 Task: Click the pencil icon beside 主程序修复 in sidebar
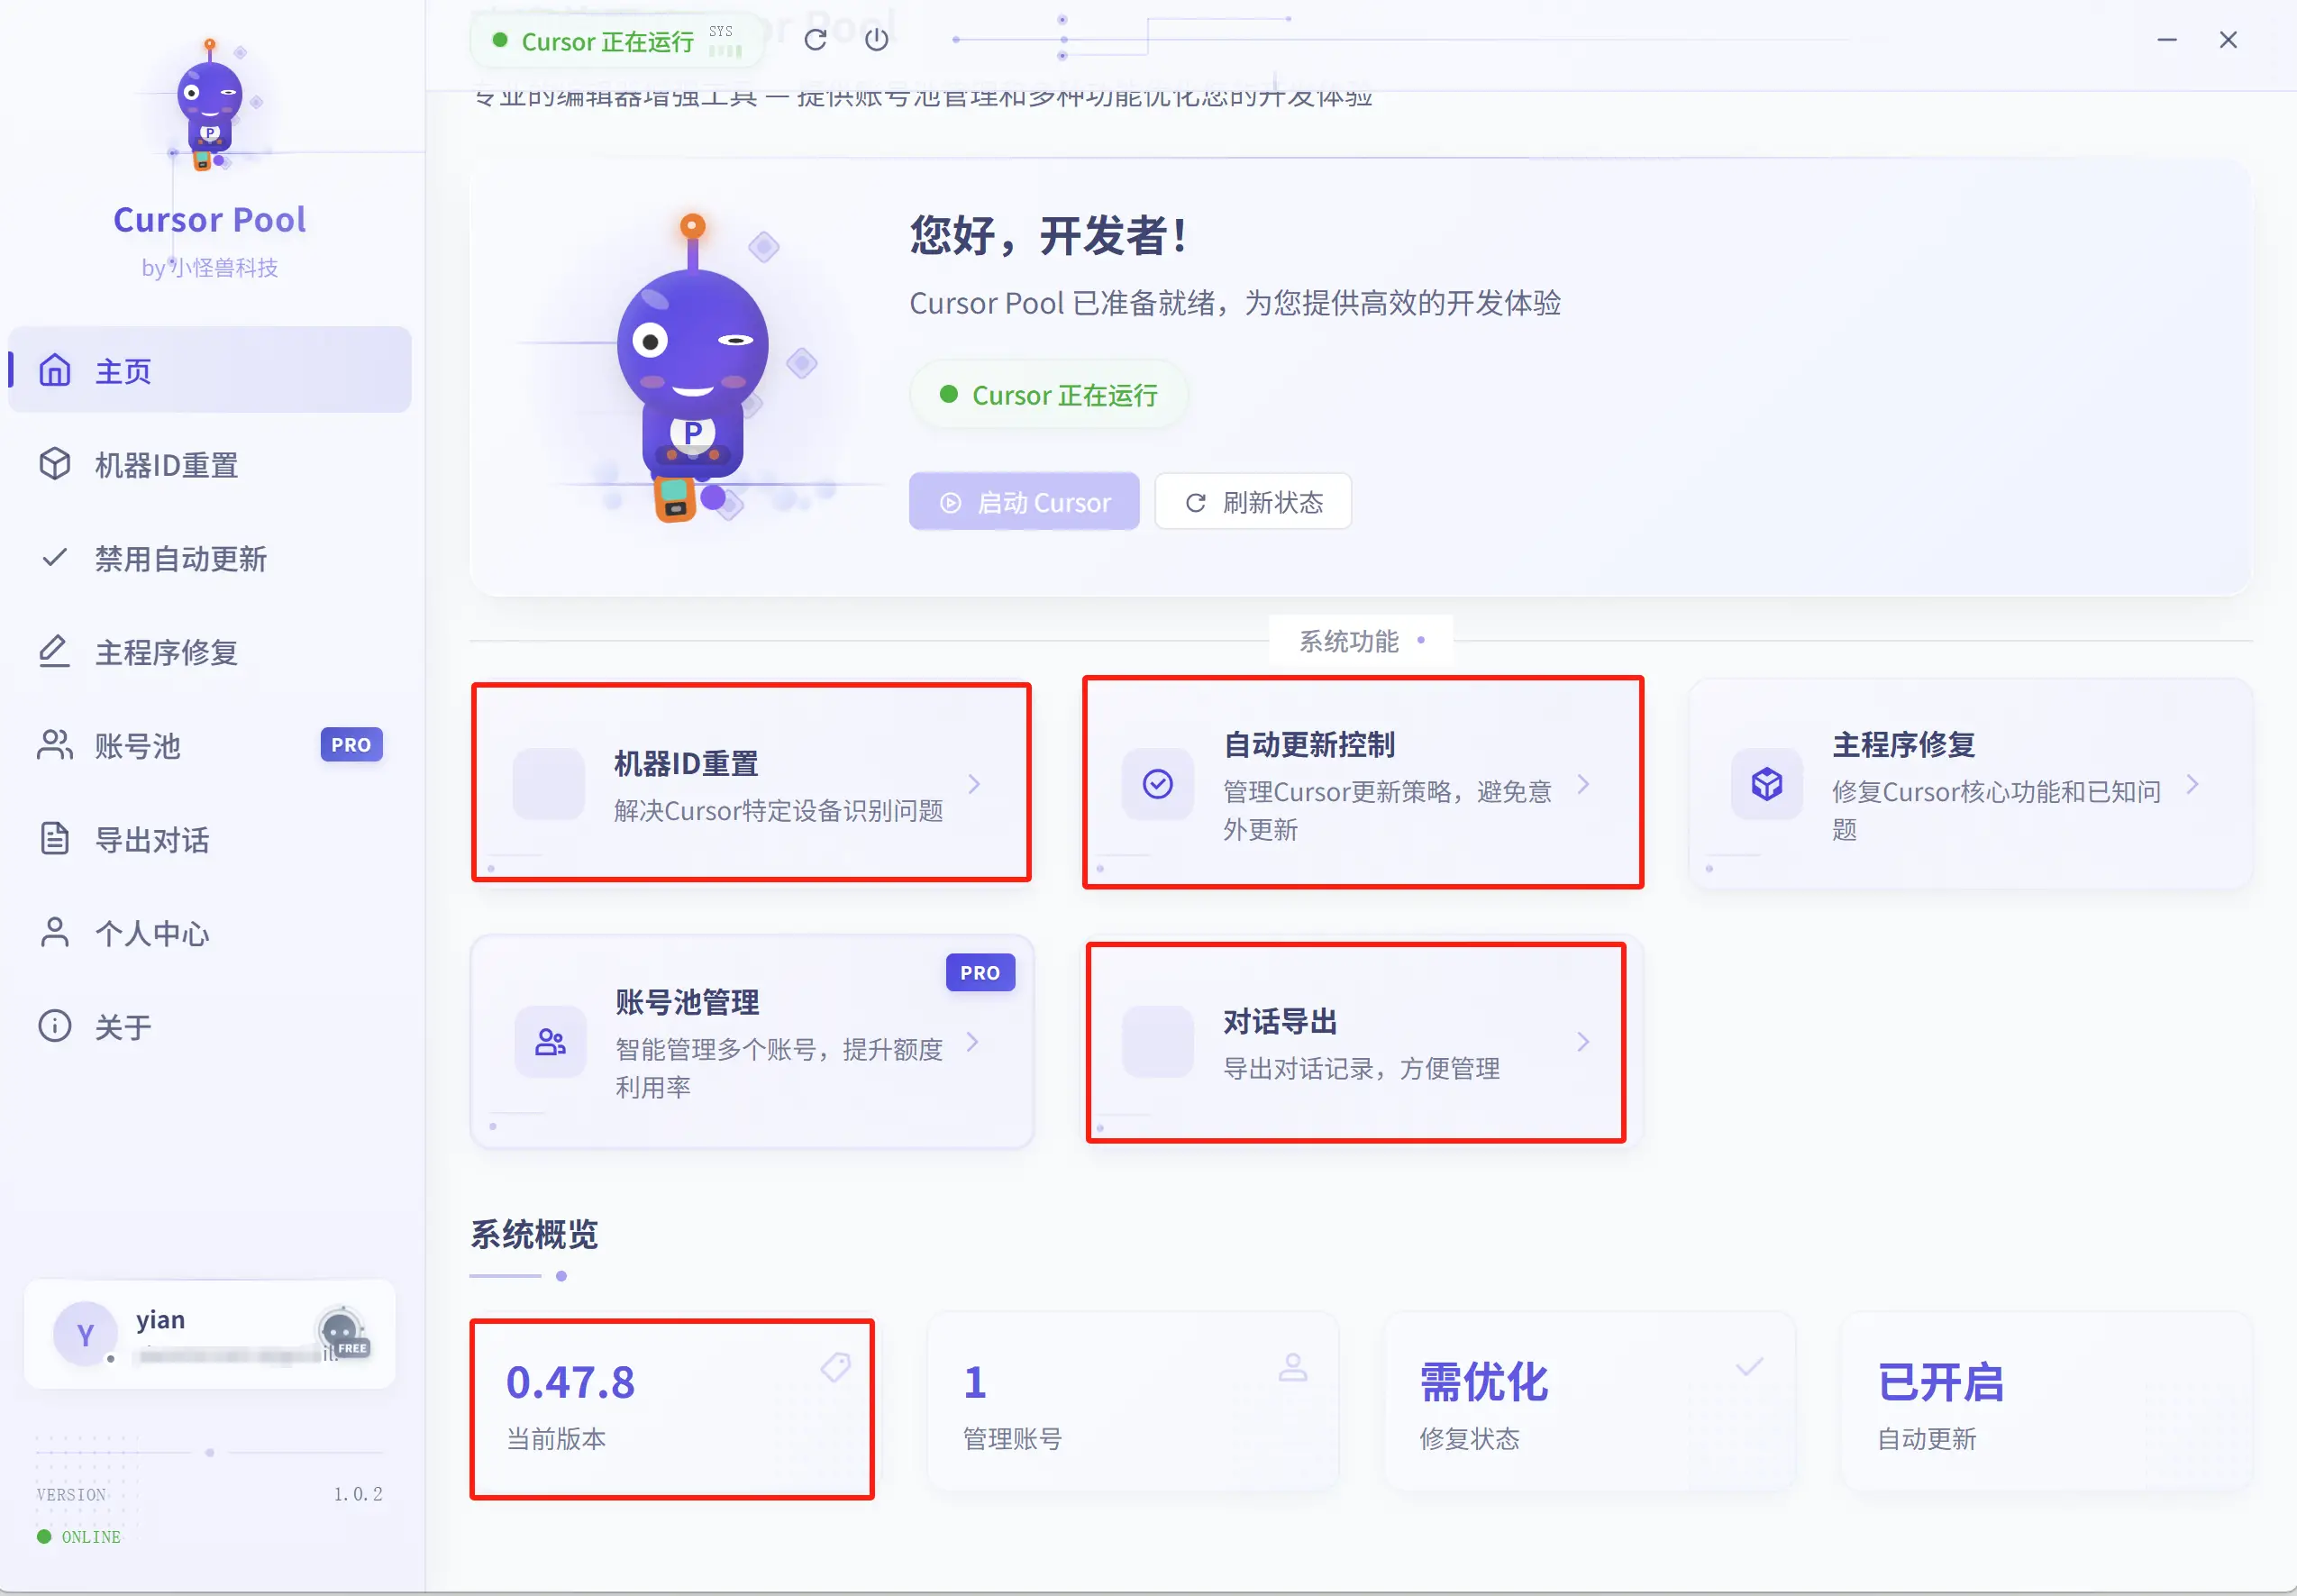point(55,651)
